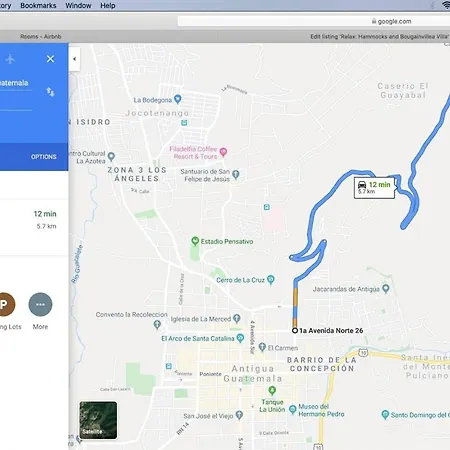Switch to the Rooms - Airbnb tab
This screenshot has width=450, height=450.
pos(41,36)
